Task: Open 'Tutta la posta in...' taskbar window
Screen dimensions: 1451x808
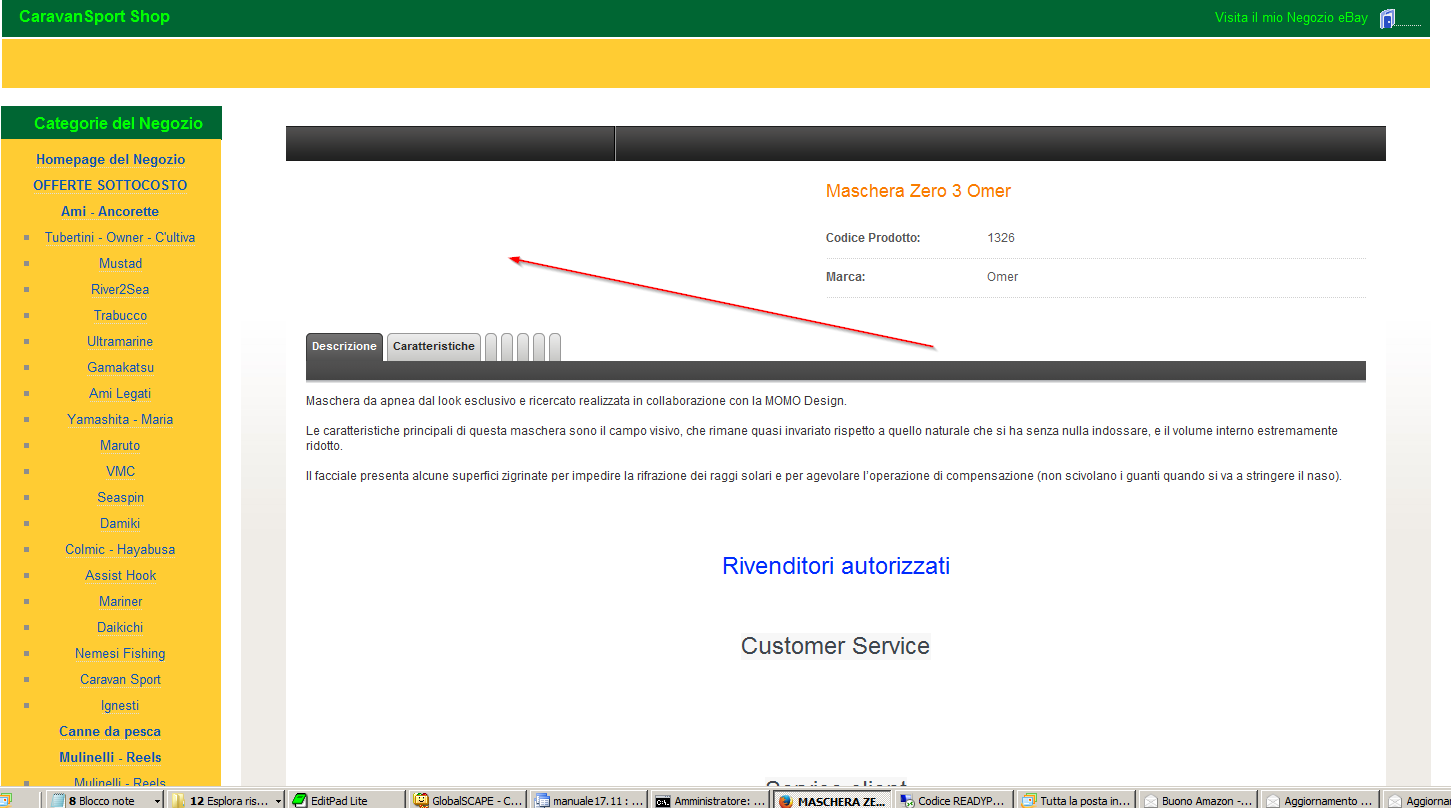Action: click(x=1076, y=800)
